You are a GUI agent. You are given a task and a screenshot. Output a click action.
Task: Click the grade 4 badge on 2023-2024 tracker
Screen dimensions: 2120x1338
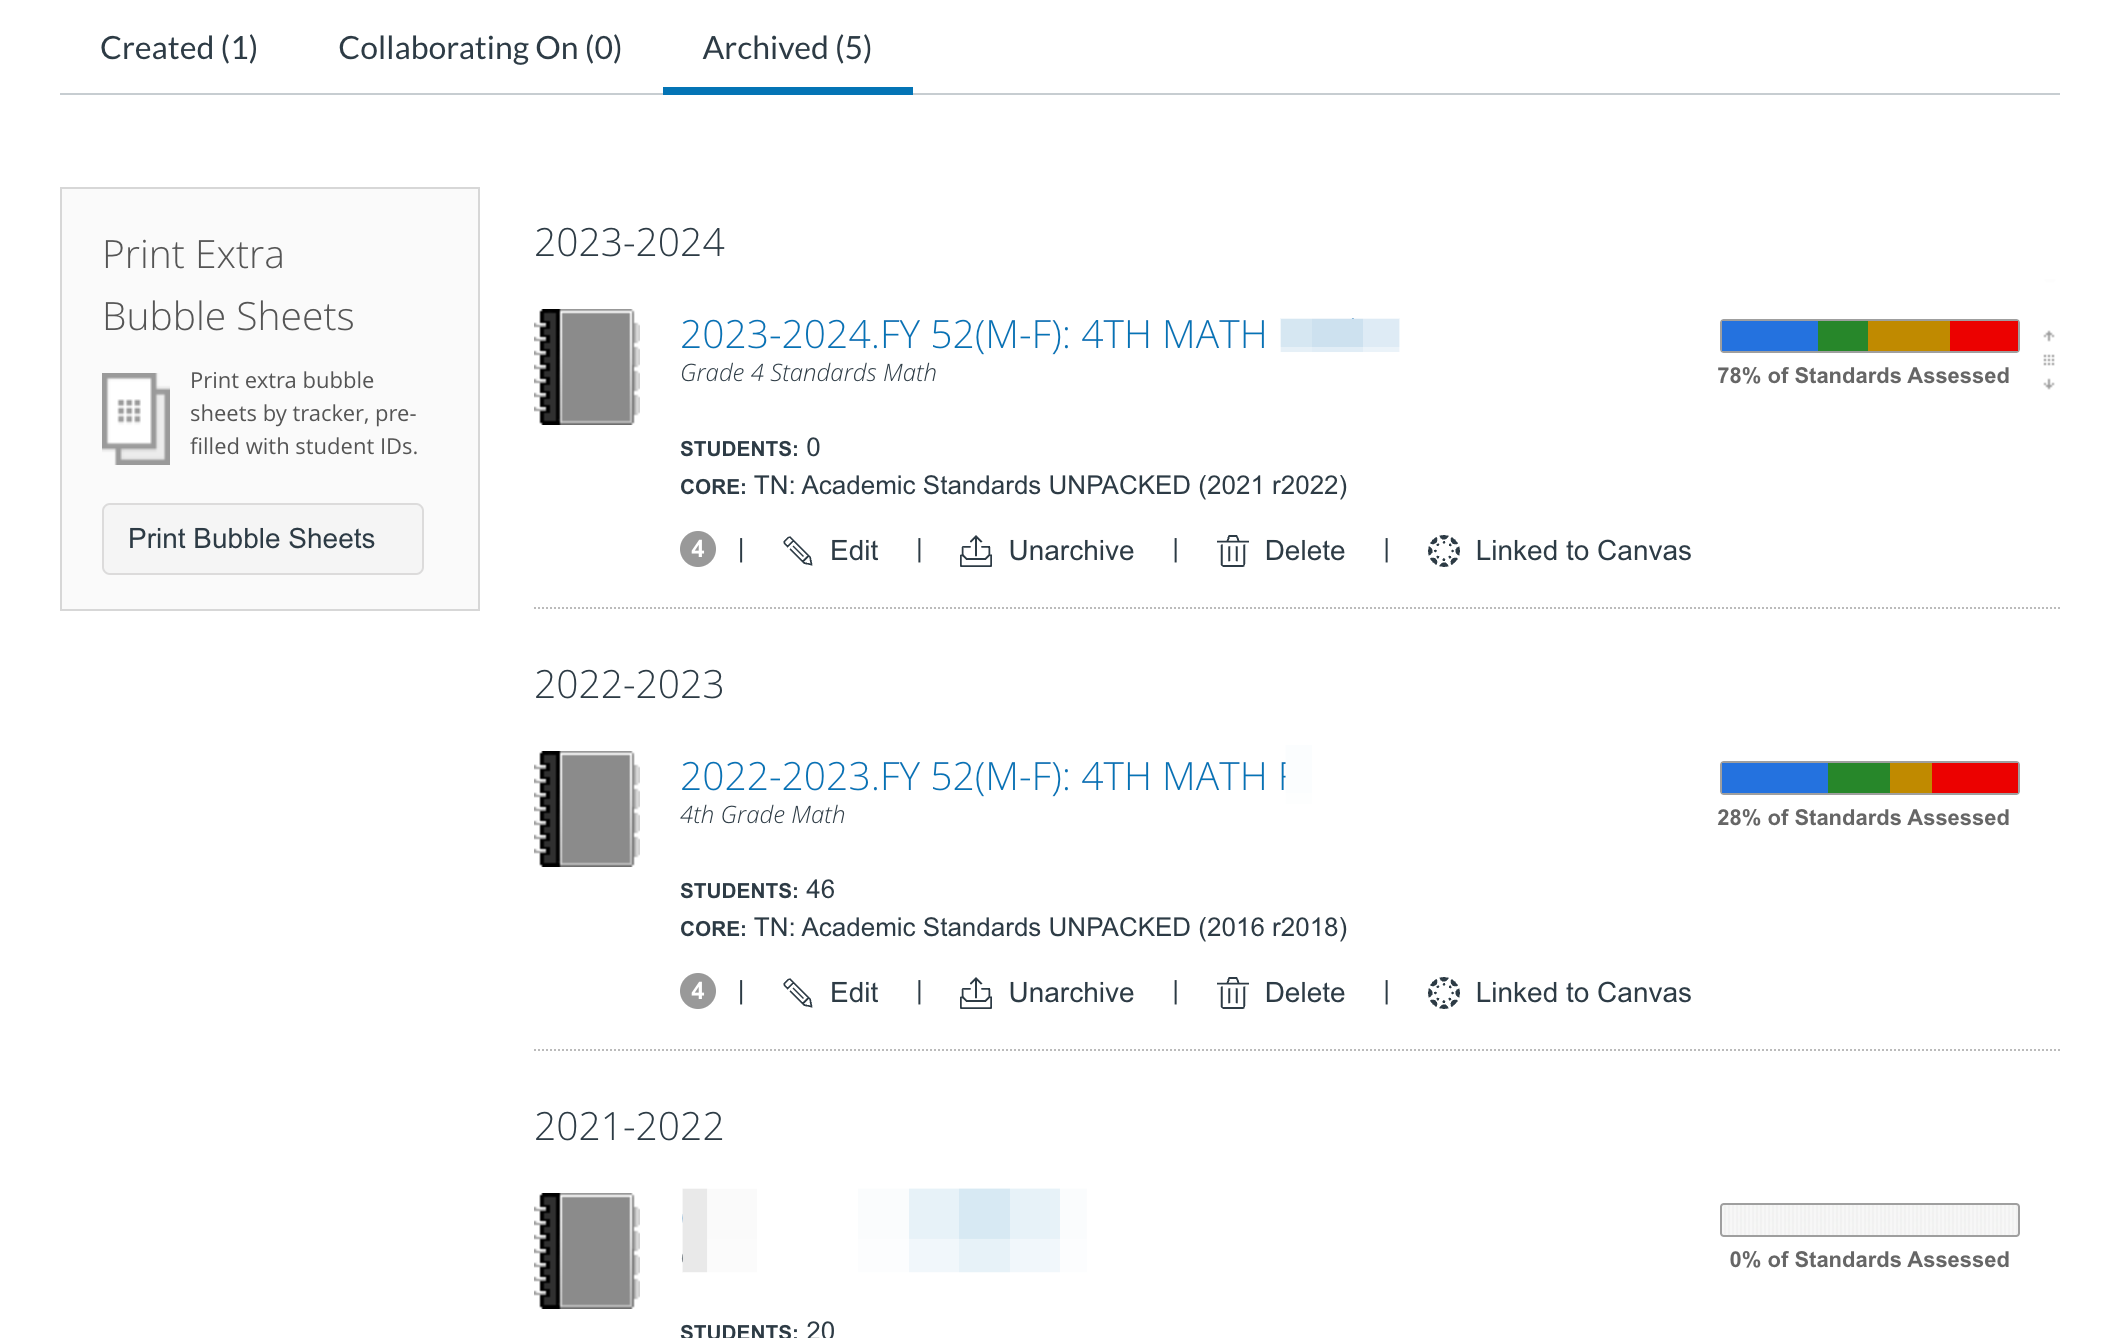coord(698,549)
